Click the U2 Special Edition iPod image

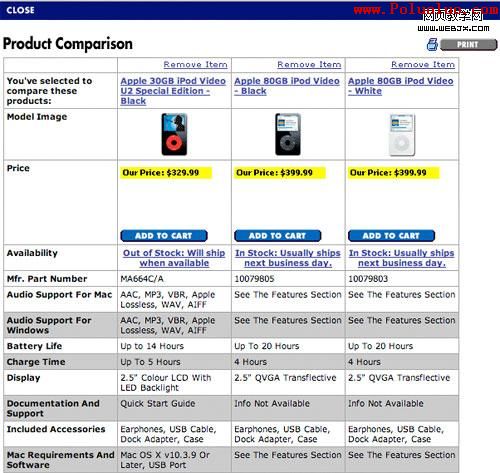tap(174, 134)
